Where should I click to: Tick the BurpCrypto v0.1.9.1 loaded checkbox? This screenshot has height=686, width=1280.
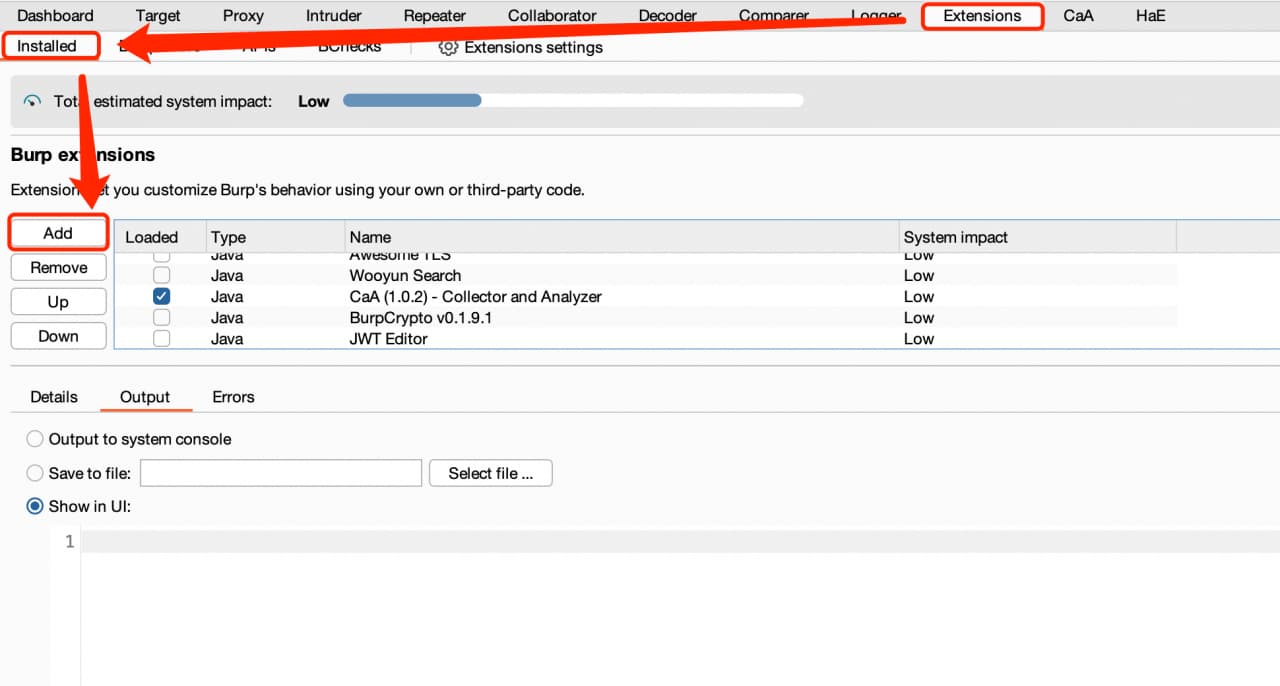161,317
